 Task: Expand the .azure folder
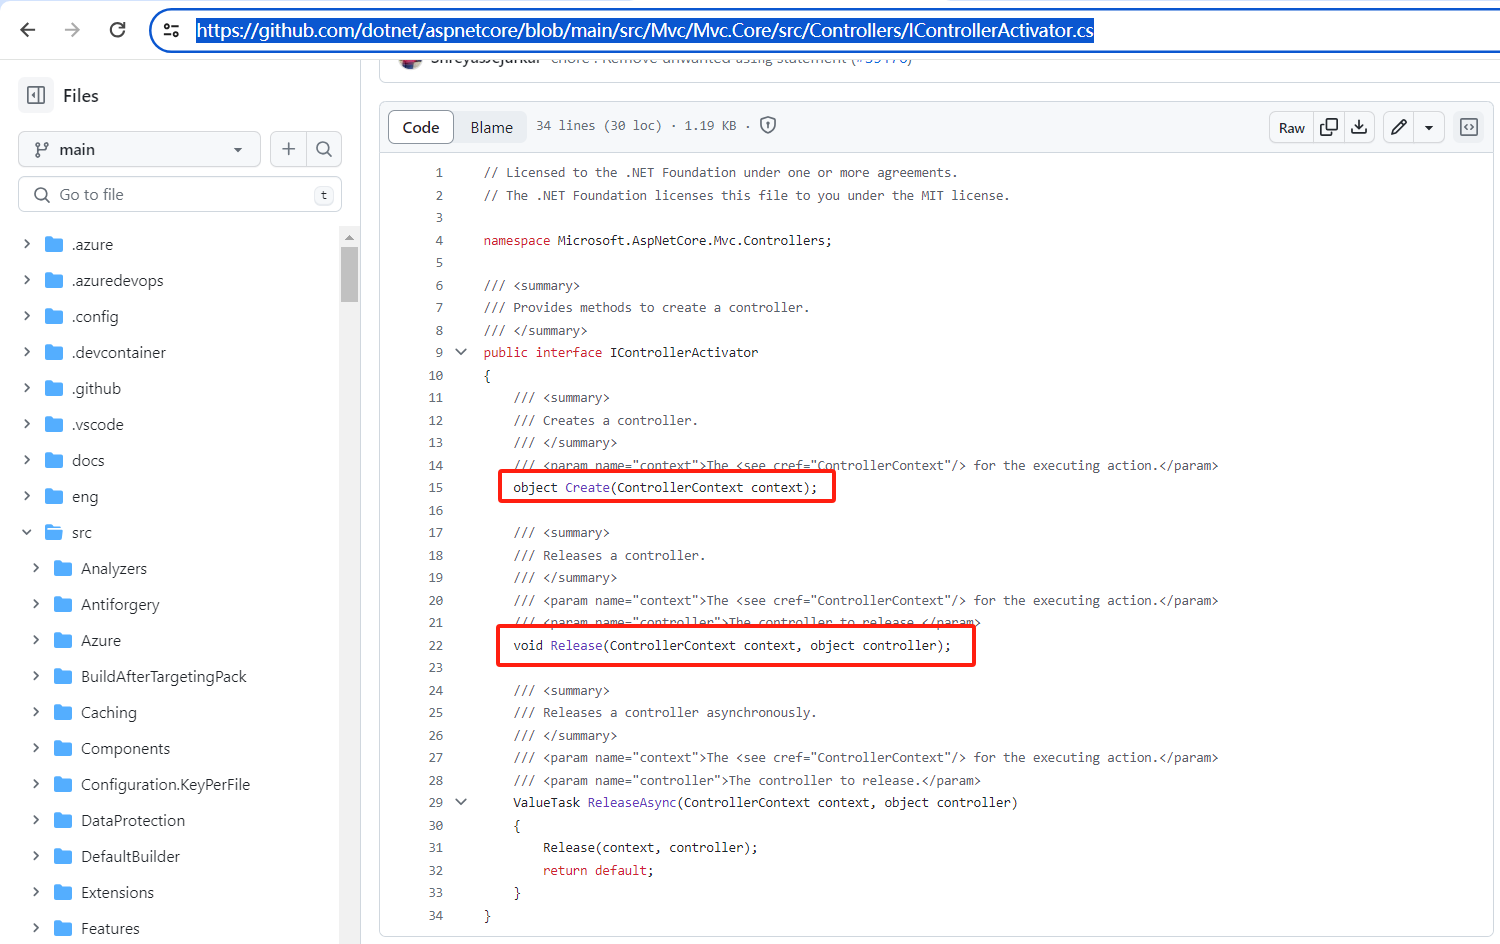[27, 244]
